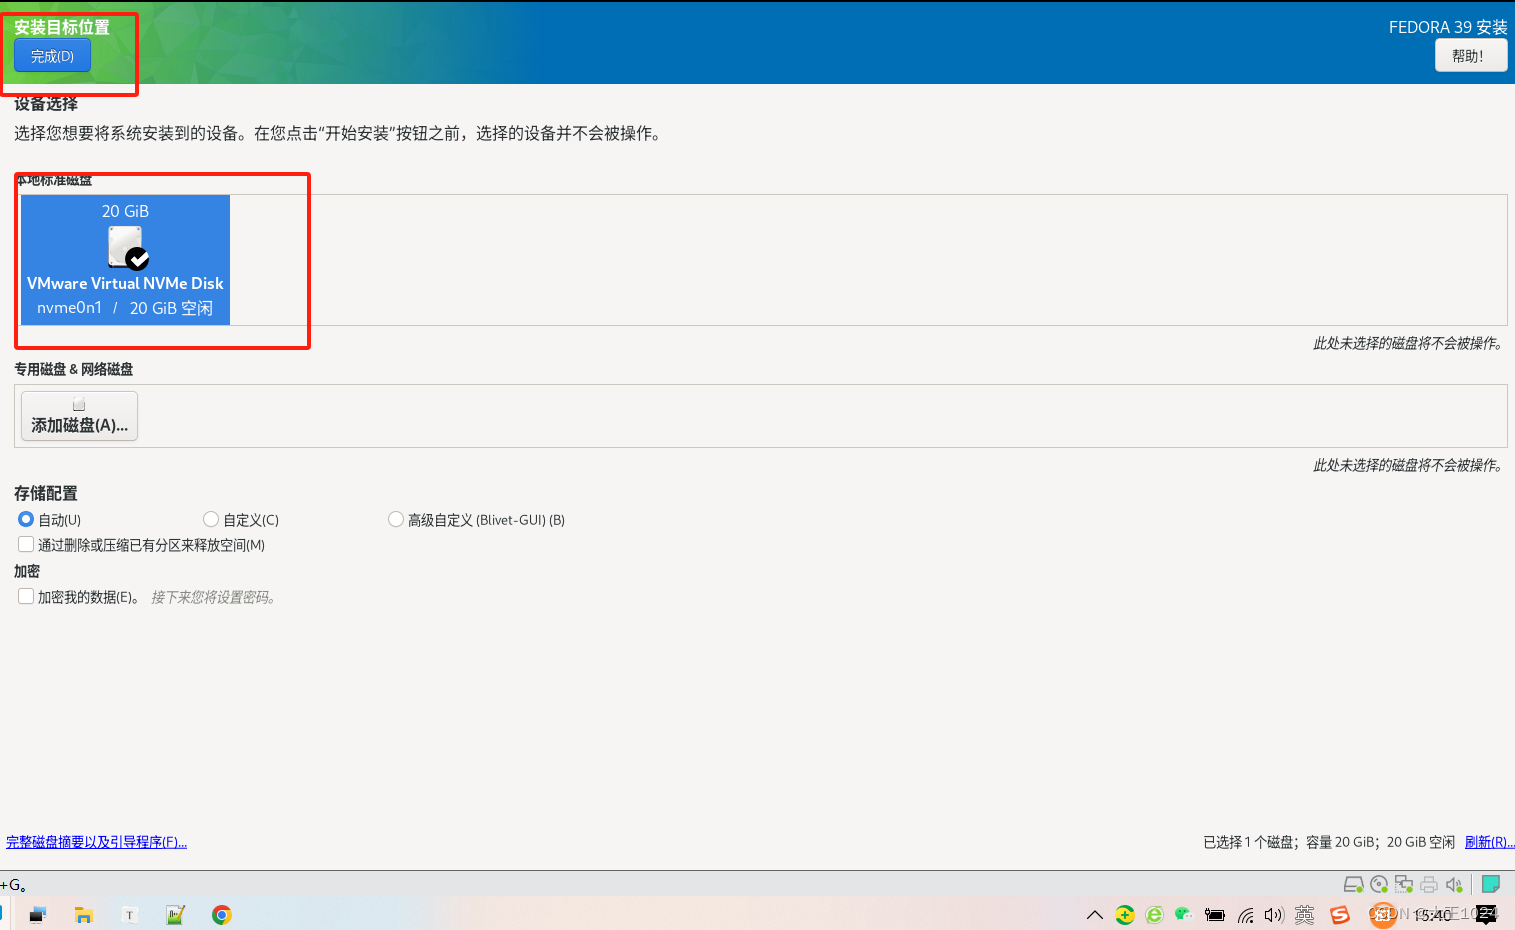The width and height of the screenshot is (1515, 930).
Task: Click the 刷新(R)... refresh link
Action: tap(1489, 842)
